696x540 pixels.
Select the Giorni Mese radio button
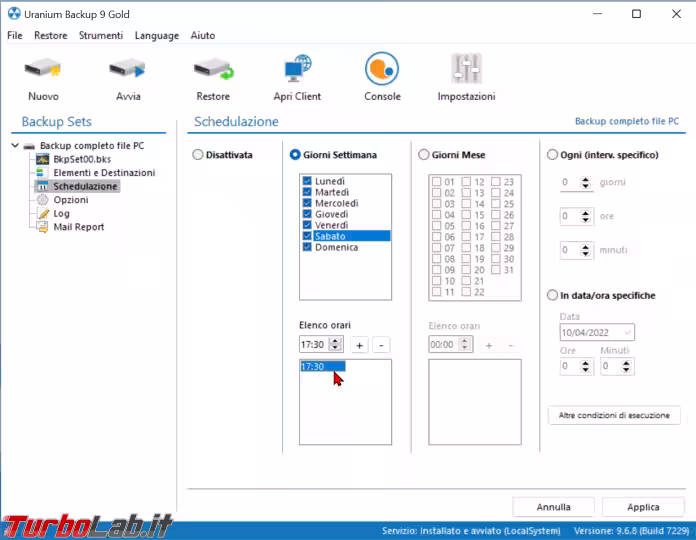point(423,154)
